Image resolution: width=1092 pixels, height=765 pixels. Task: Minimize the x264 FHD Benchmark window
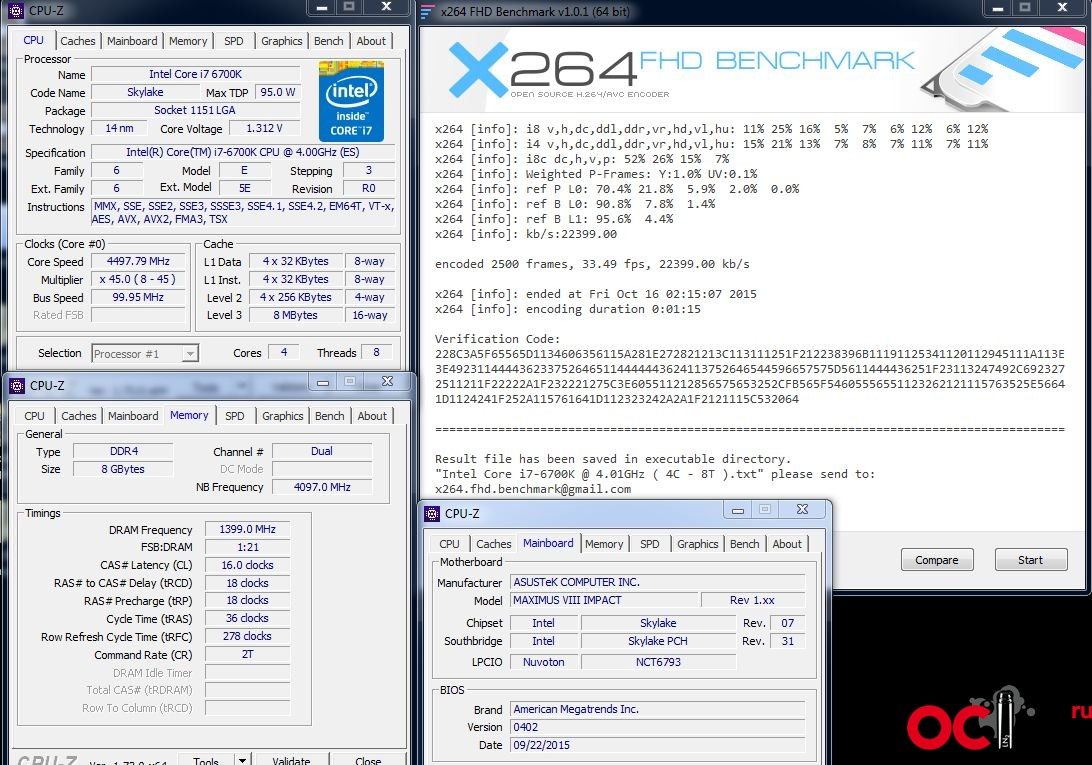[998, 8]
